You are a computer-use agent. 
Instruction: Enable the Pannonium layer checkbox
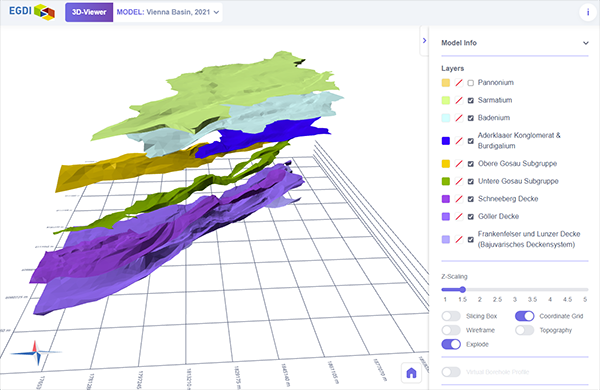[x=471, y=83]
